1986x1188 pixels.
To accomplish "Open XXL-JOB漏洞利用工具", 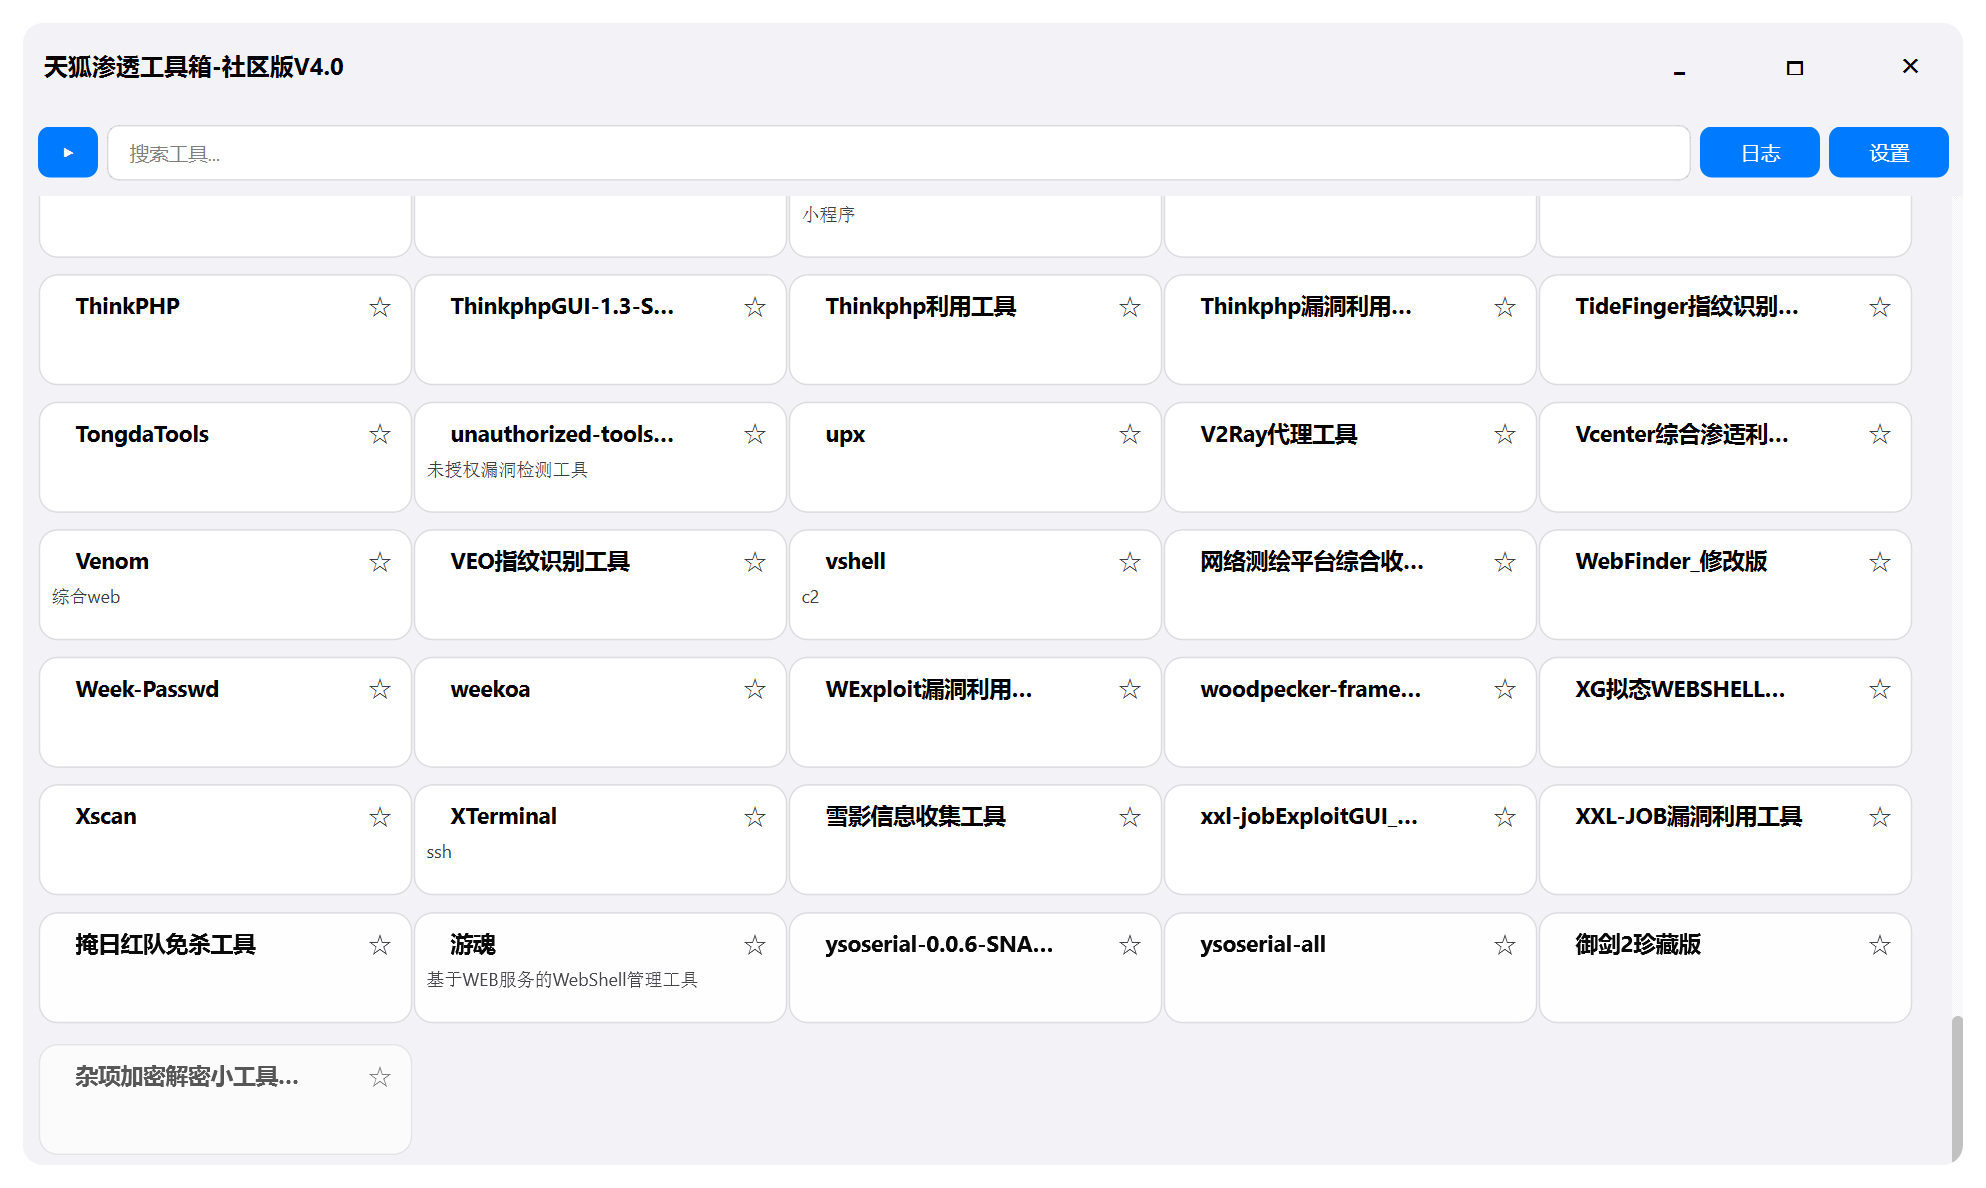I will coord(1726,840).
